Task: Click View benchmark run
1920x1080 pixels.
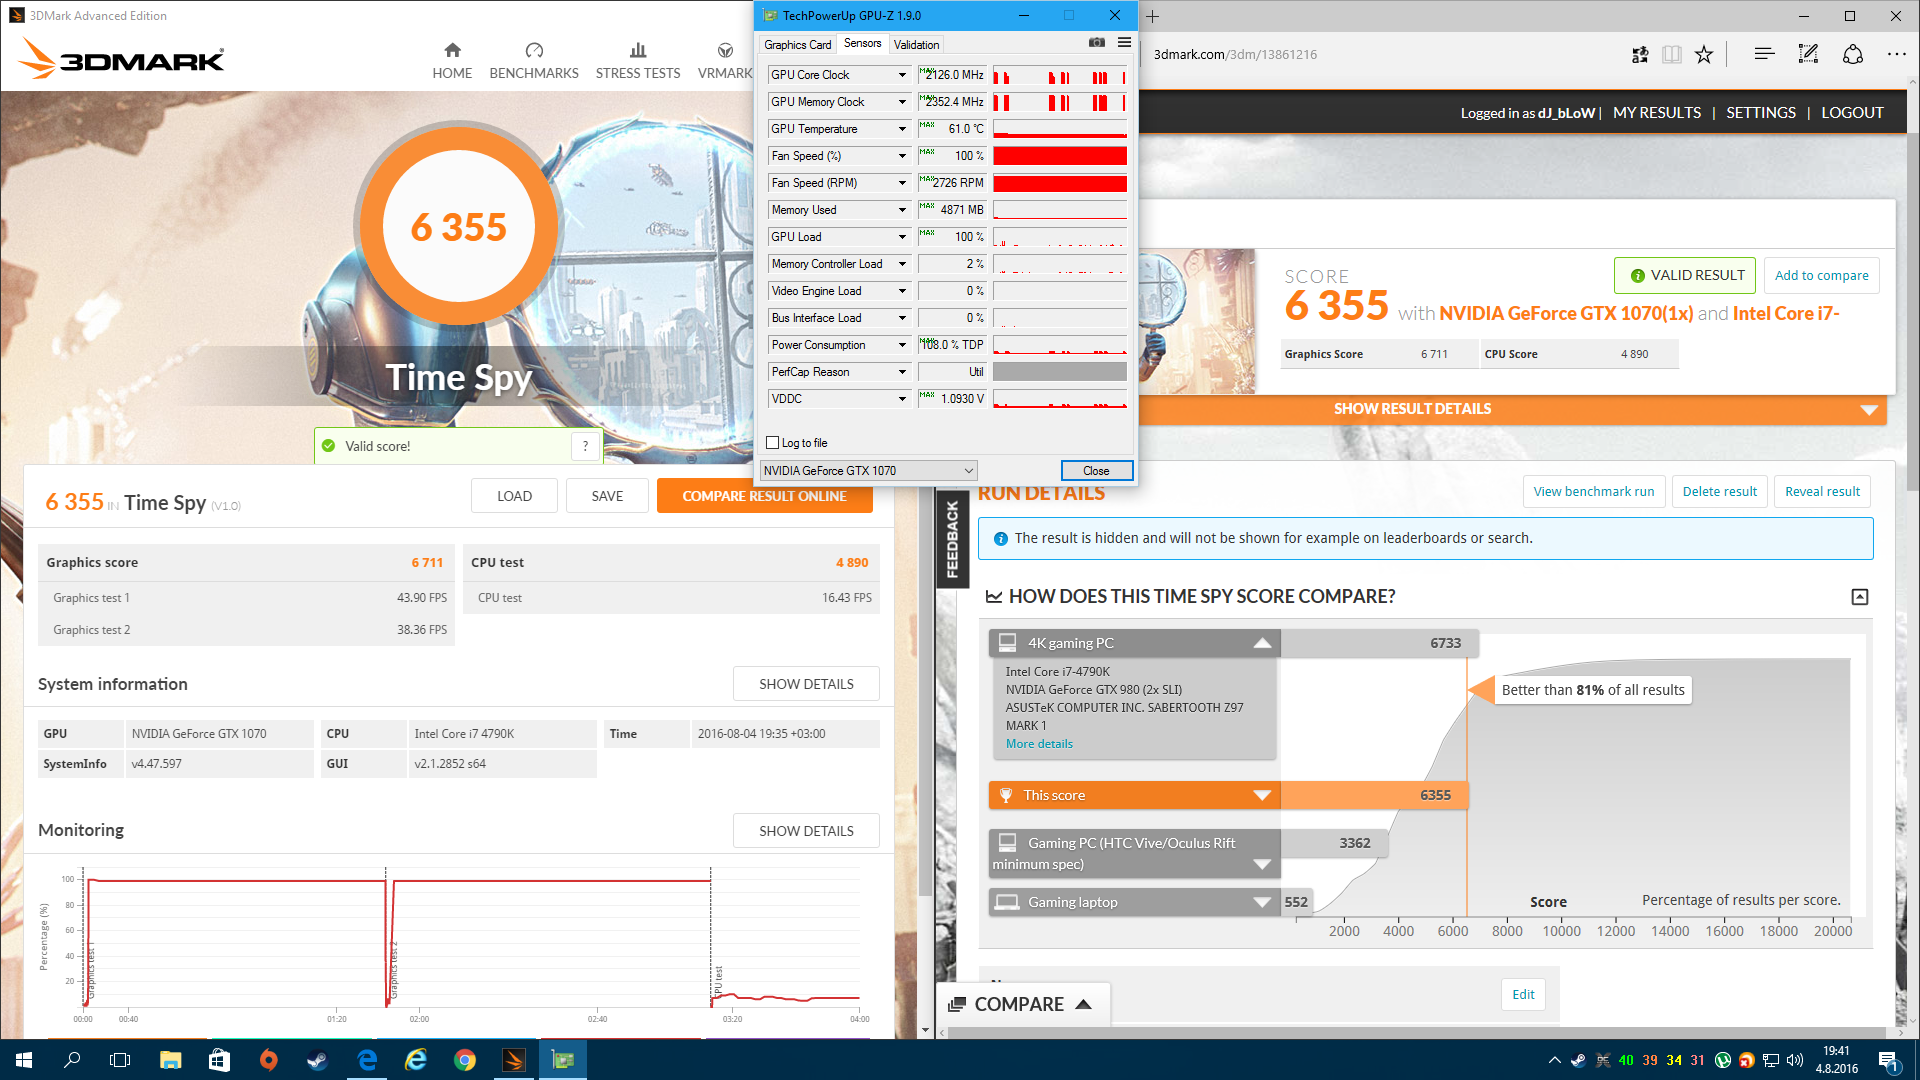Action: pos(1594,492)
